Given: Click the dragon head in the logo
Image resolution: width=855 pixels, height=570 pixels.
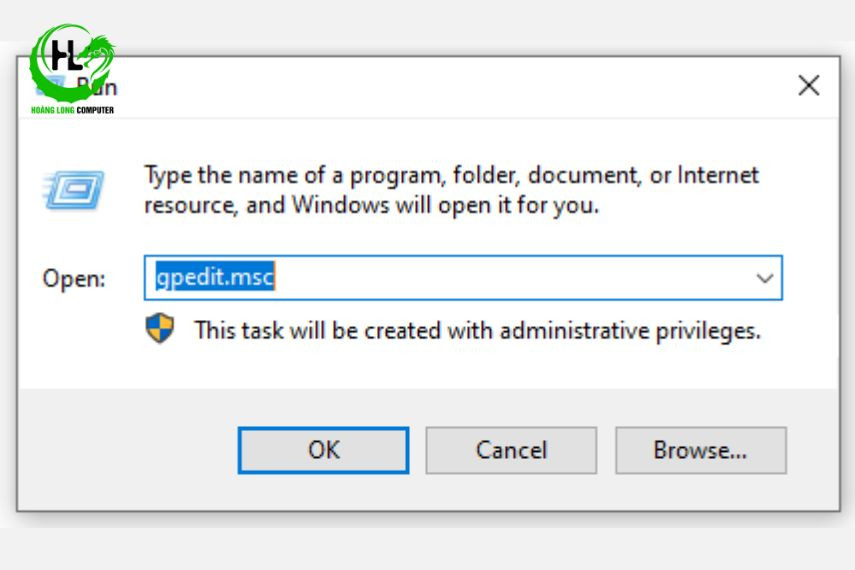Looking at the screenshot, I should [101, 49].
